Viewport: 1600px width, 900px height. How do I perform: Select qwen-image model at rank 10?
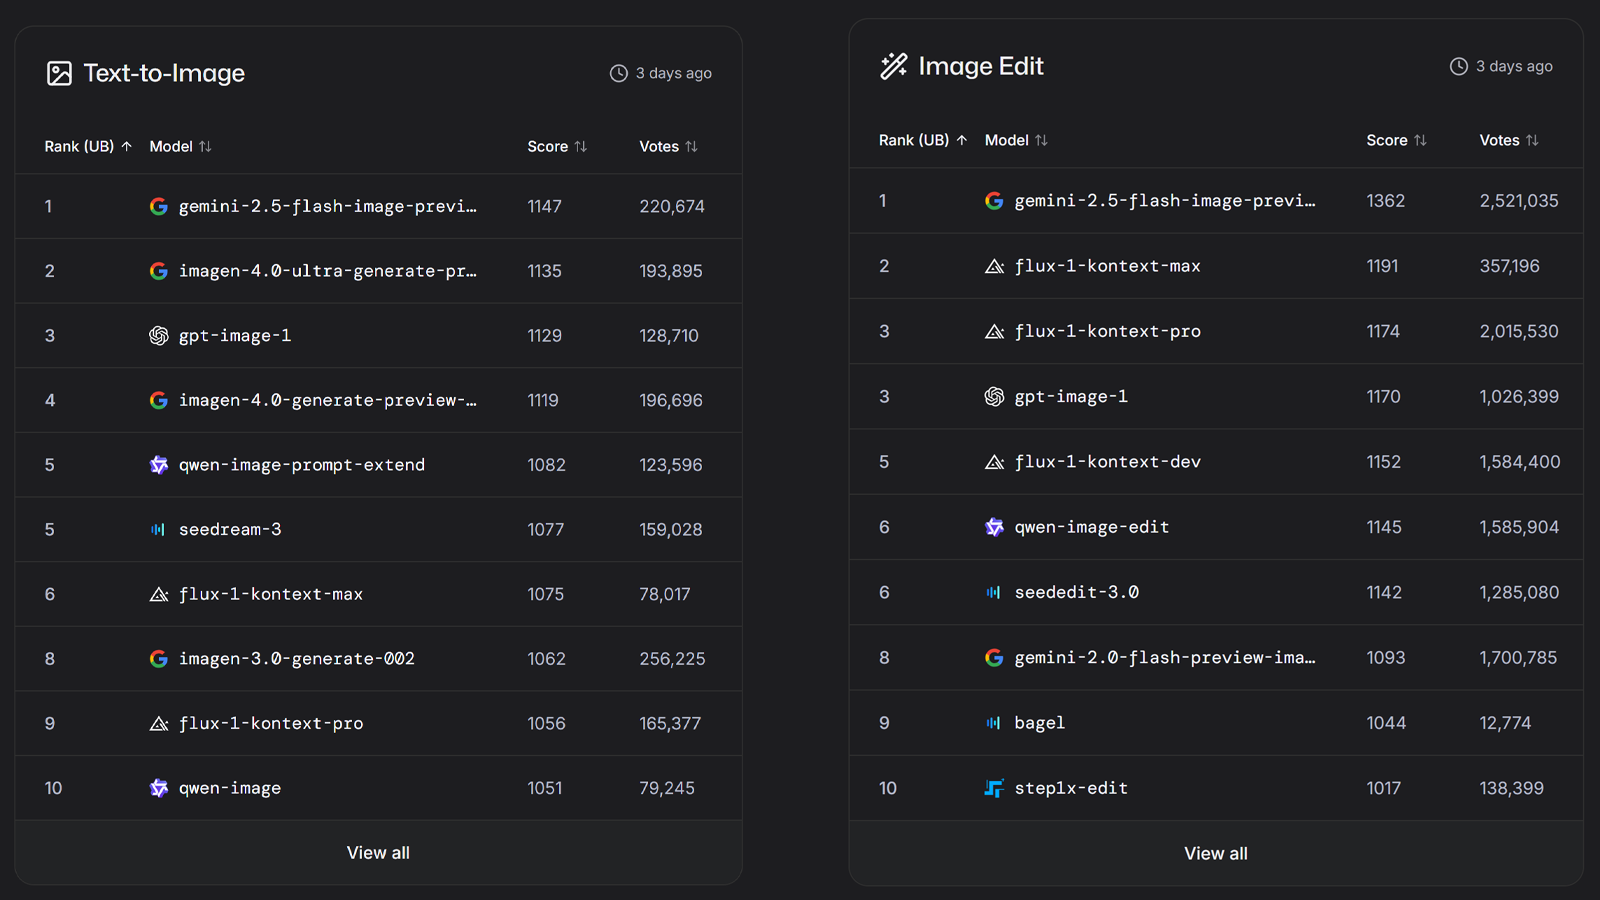click(x=230, y=788)
